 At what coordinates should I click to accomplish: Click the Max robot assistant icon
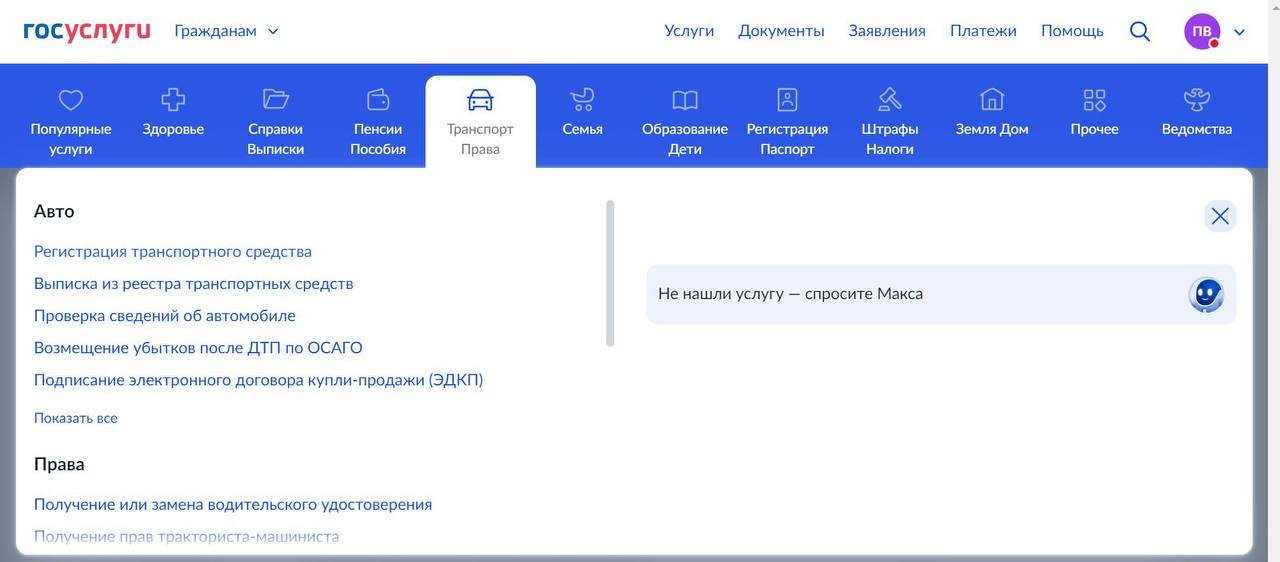1207,295
